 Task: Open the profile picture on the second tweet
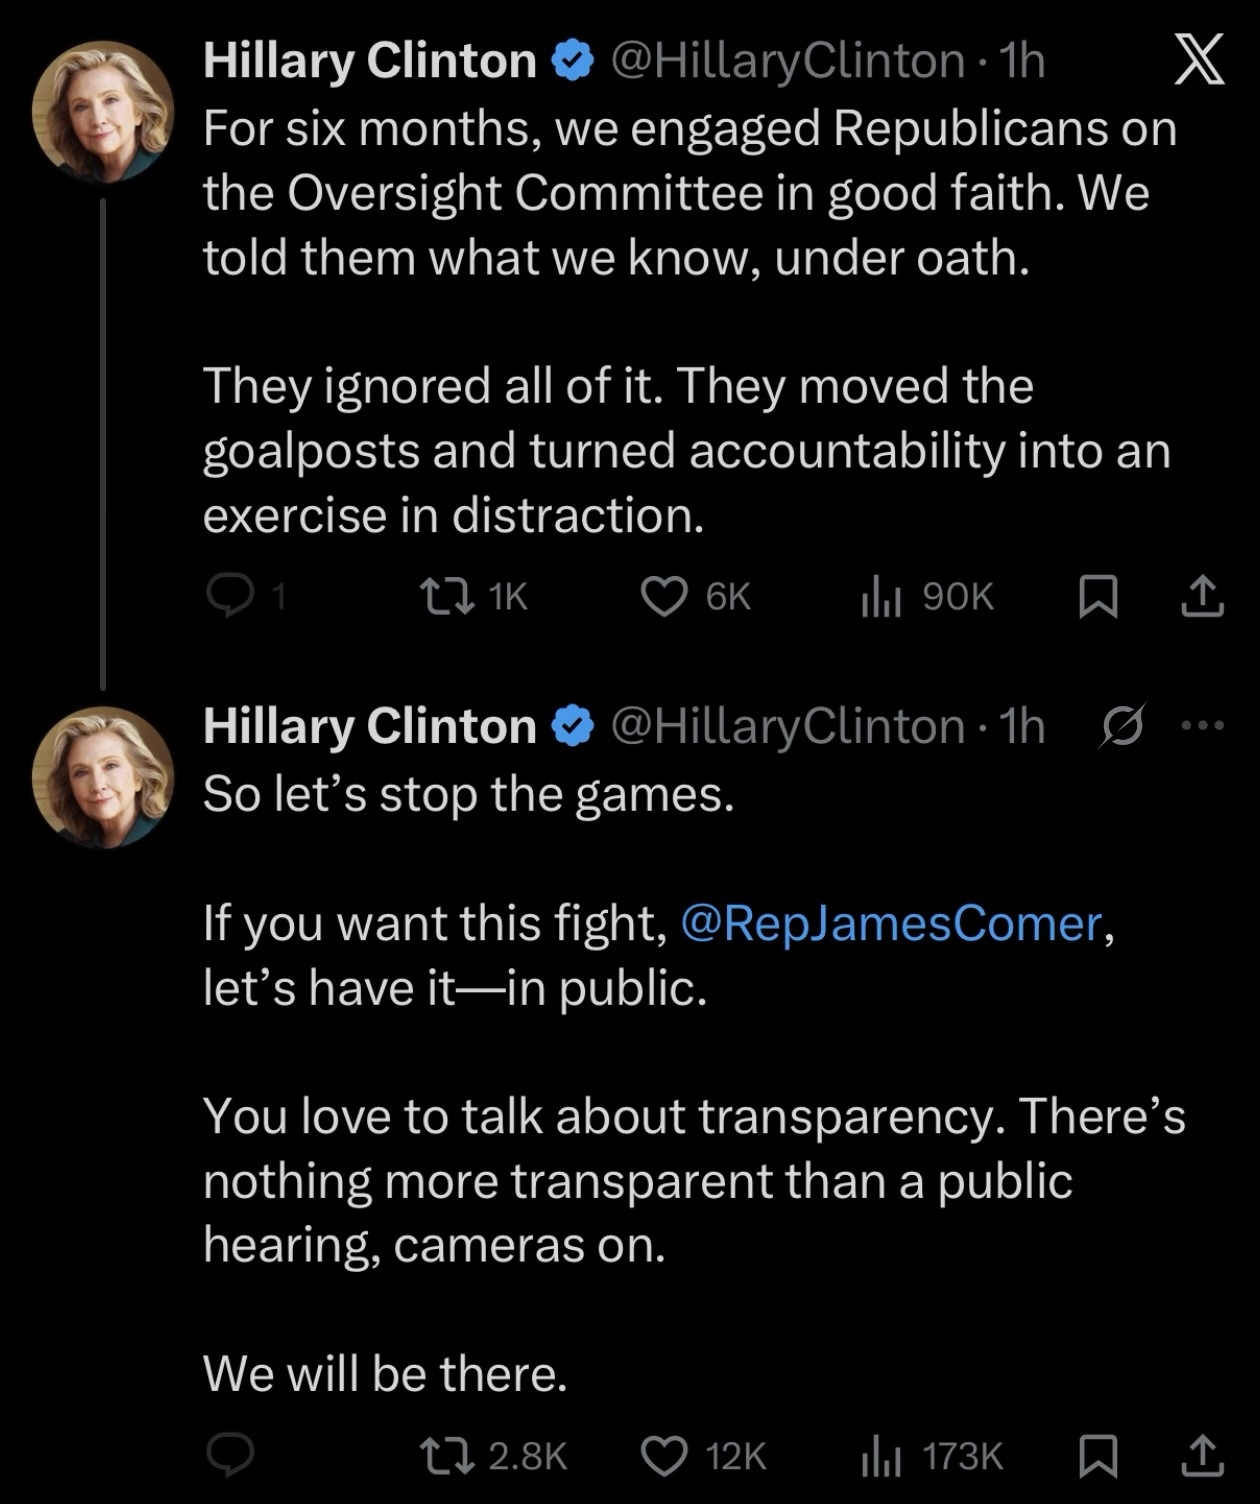pyautogui.click(x=103, y=777)
